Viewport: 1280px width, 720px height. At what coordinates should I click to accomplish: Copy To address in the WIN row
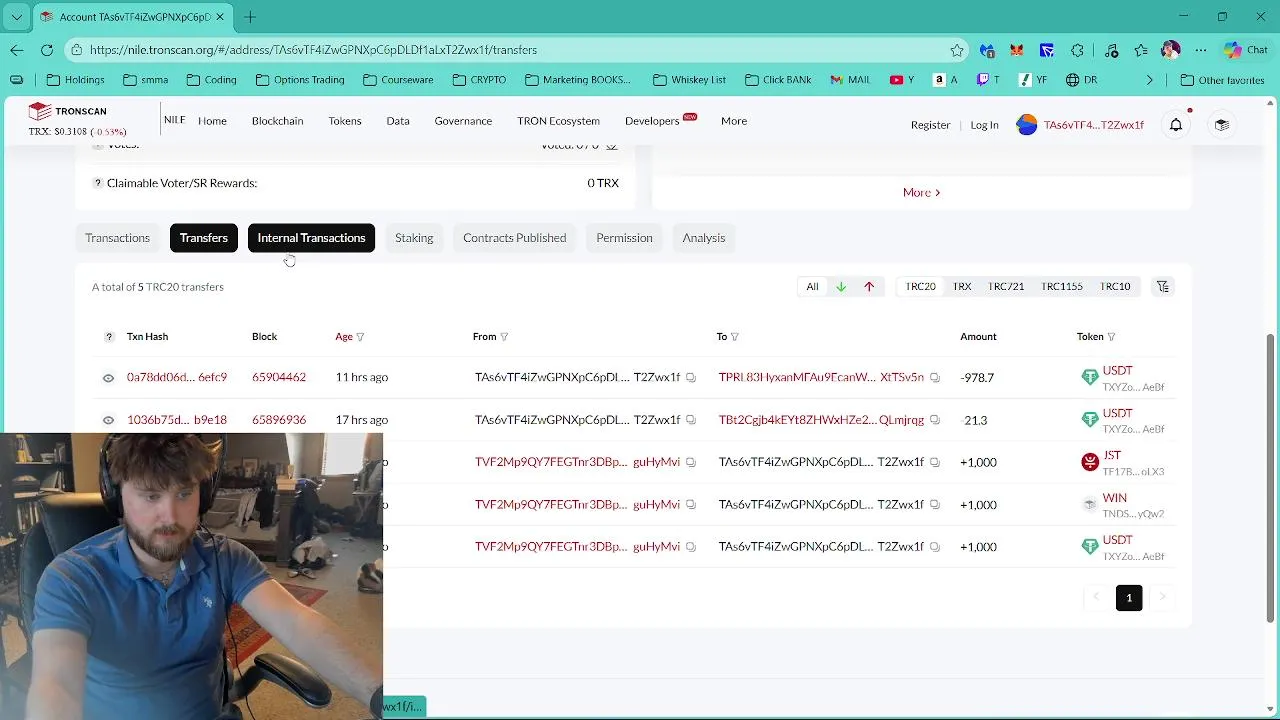[x=934, y=505]
